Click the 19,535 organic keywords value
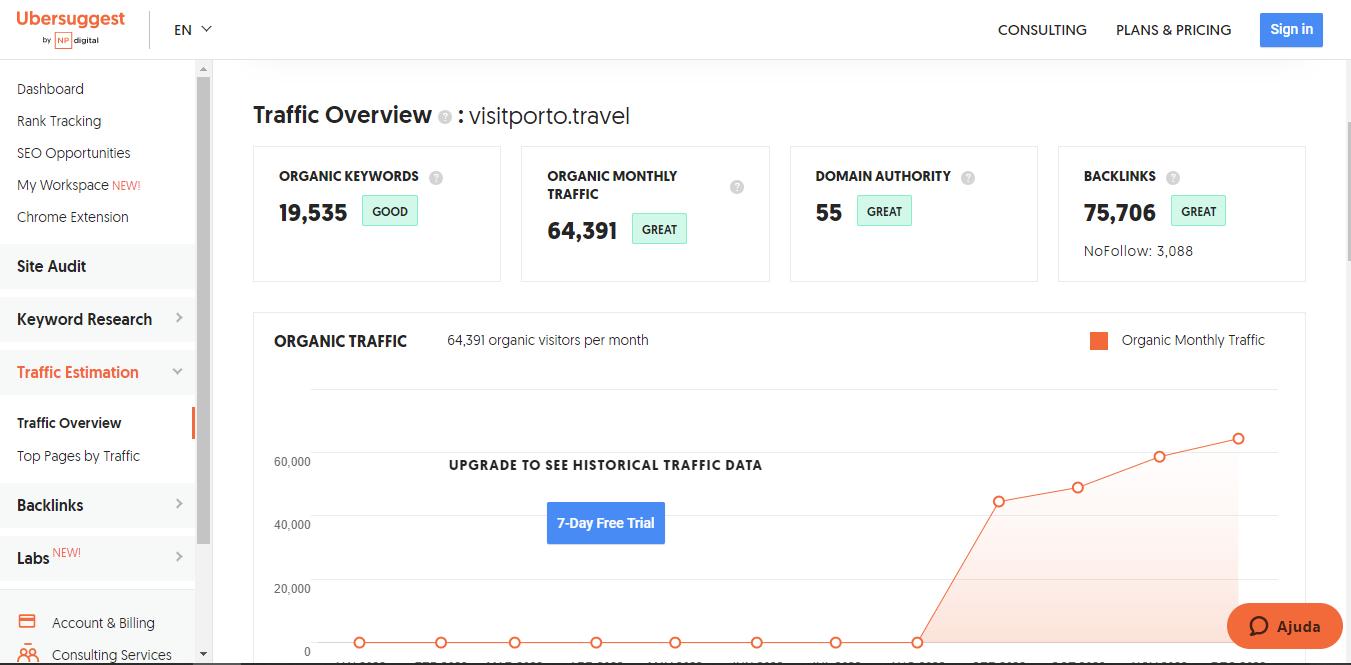Viewport: 1351px width, 665px height. point(313,212)
